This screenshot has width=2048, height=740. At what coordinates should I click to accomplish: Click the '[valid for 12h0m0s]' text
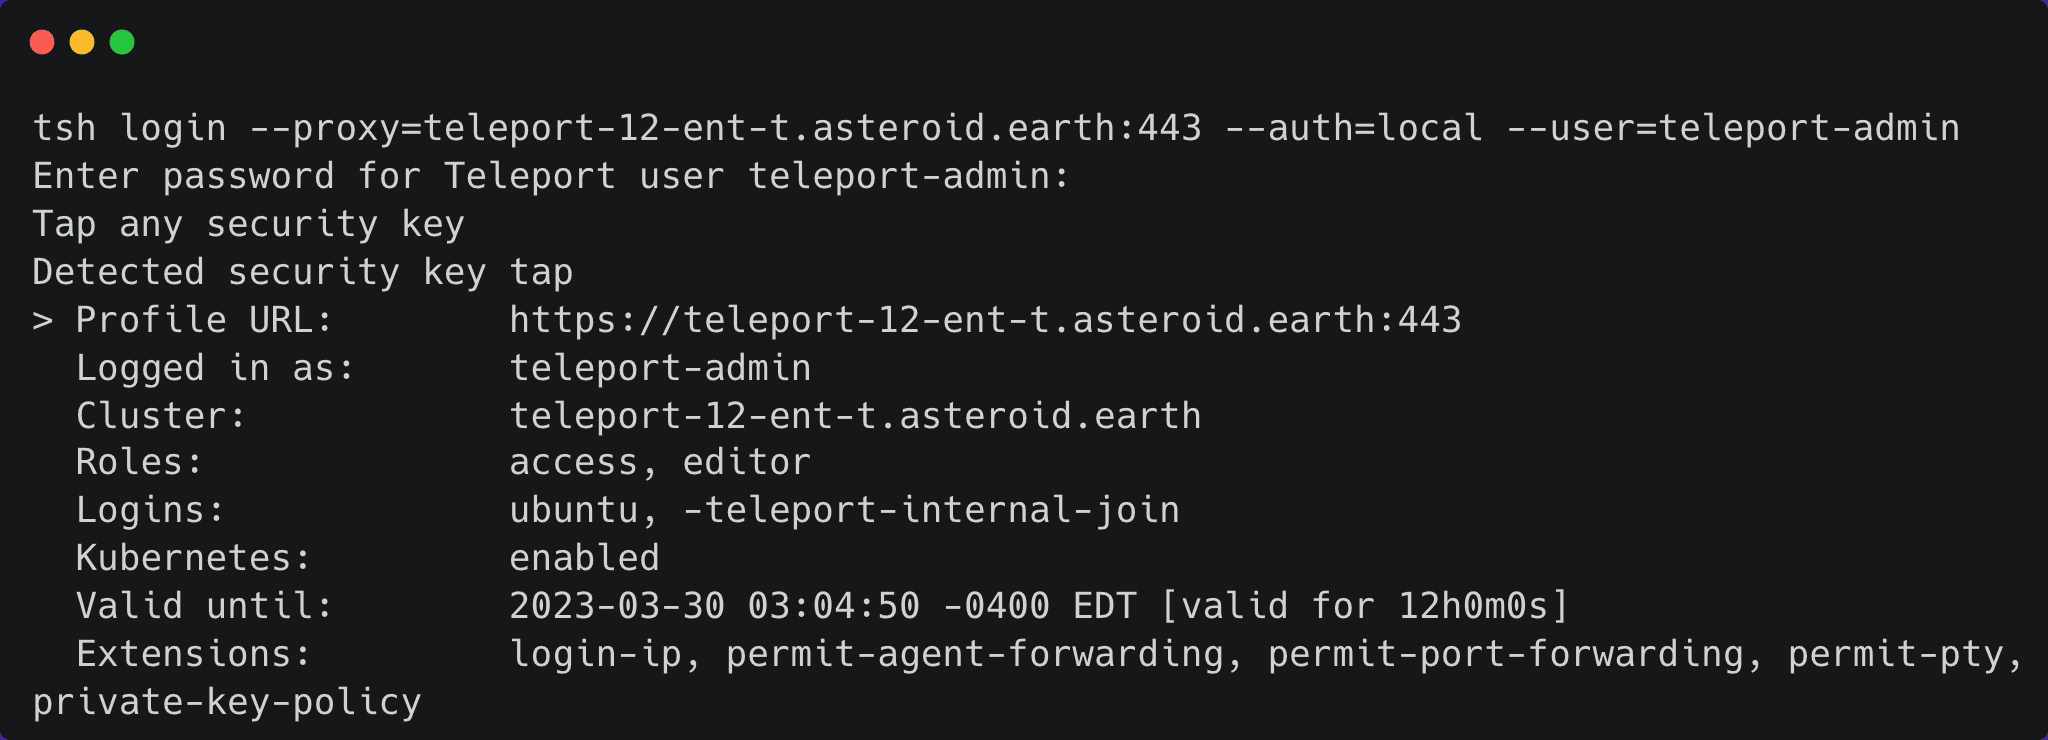pyautogui.click(x=1365, y=606)
